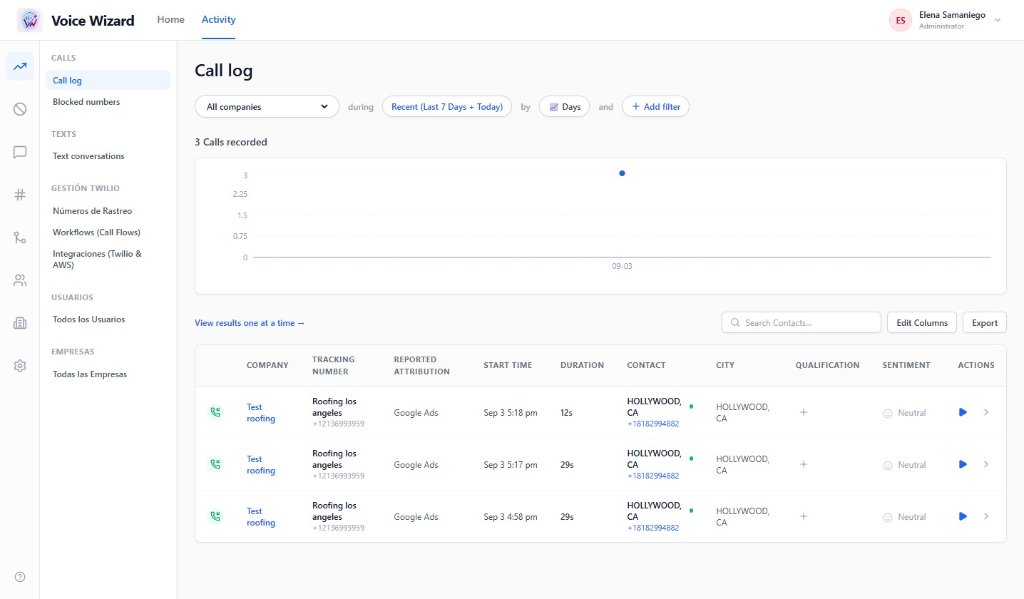Click Neutral sentiment on 4:58 pm call
This screenshot has height=599, width=1024.
(904, 517)
